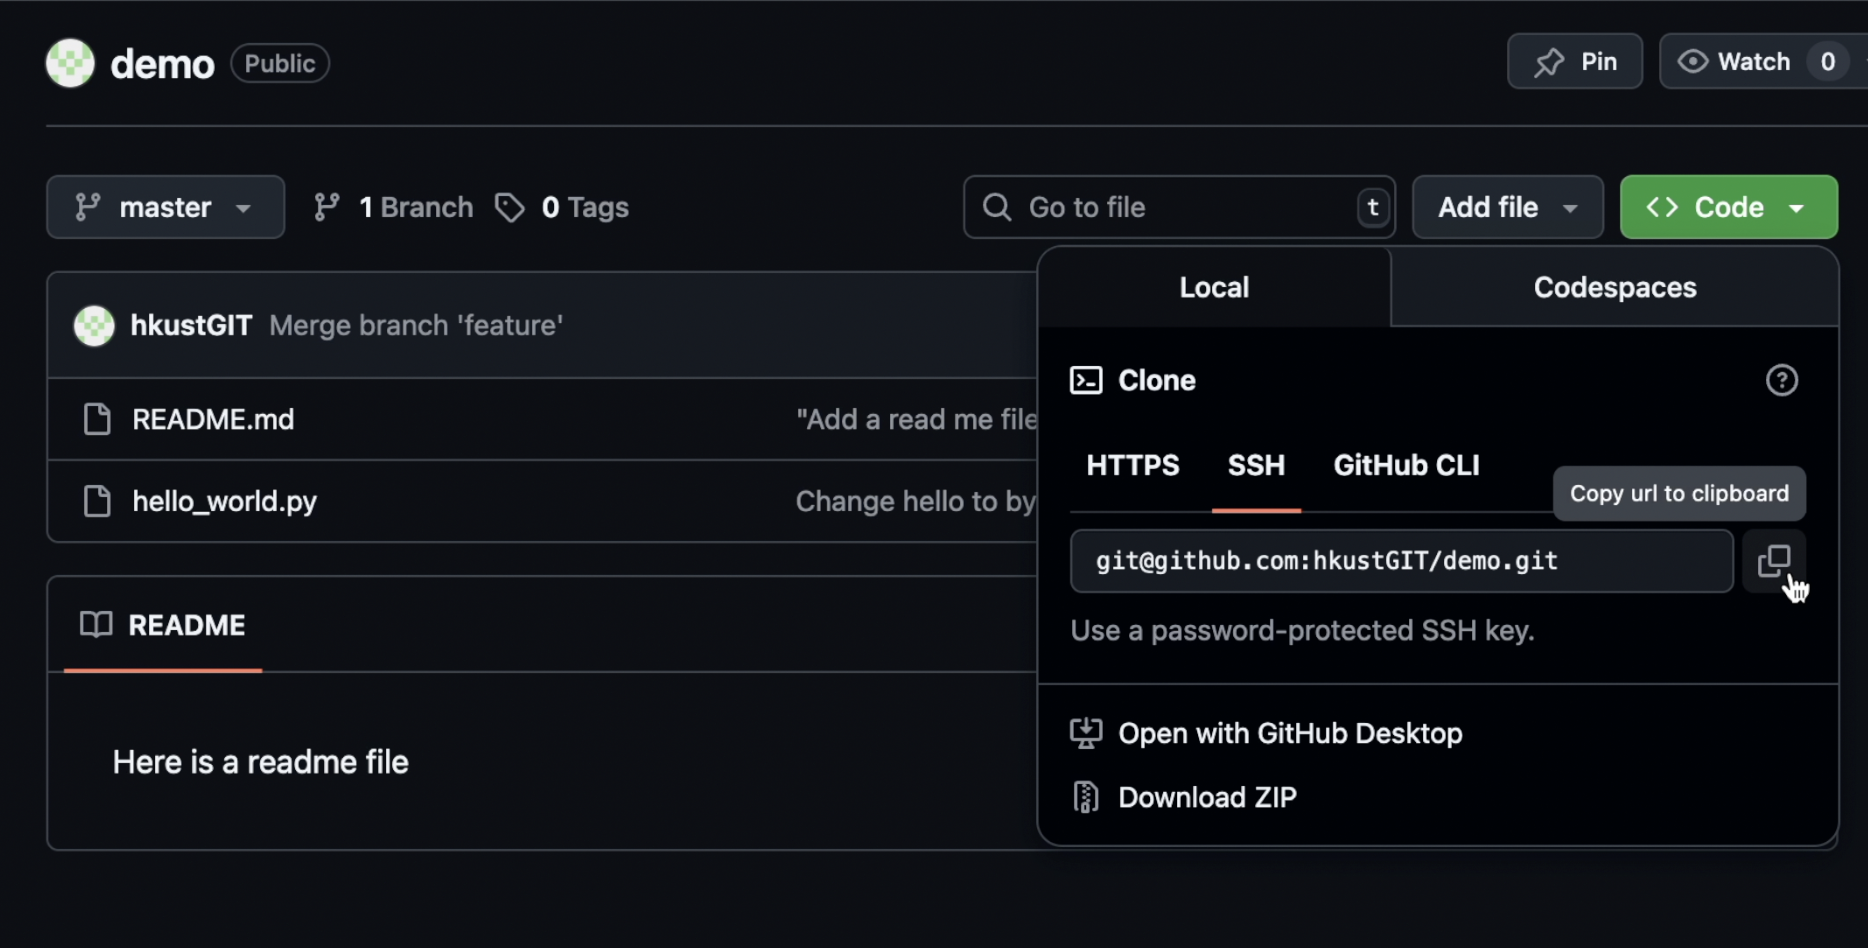The width and height of the screenshot is (1868, 948).
Task: Click the terminal icon next to Clone
Action: coord(1086,380)
